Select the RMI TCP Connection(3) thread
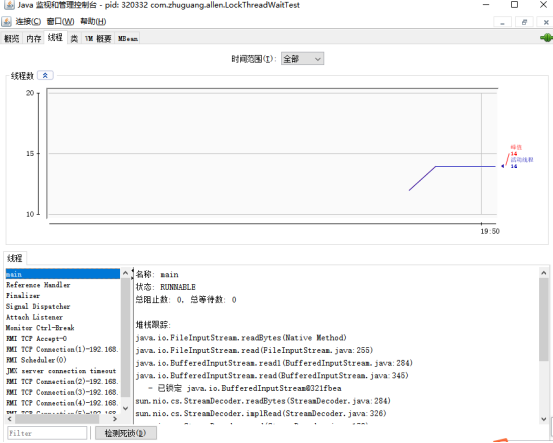The height and width of the screenshot is (443, 553). tap(63, 392)
